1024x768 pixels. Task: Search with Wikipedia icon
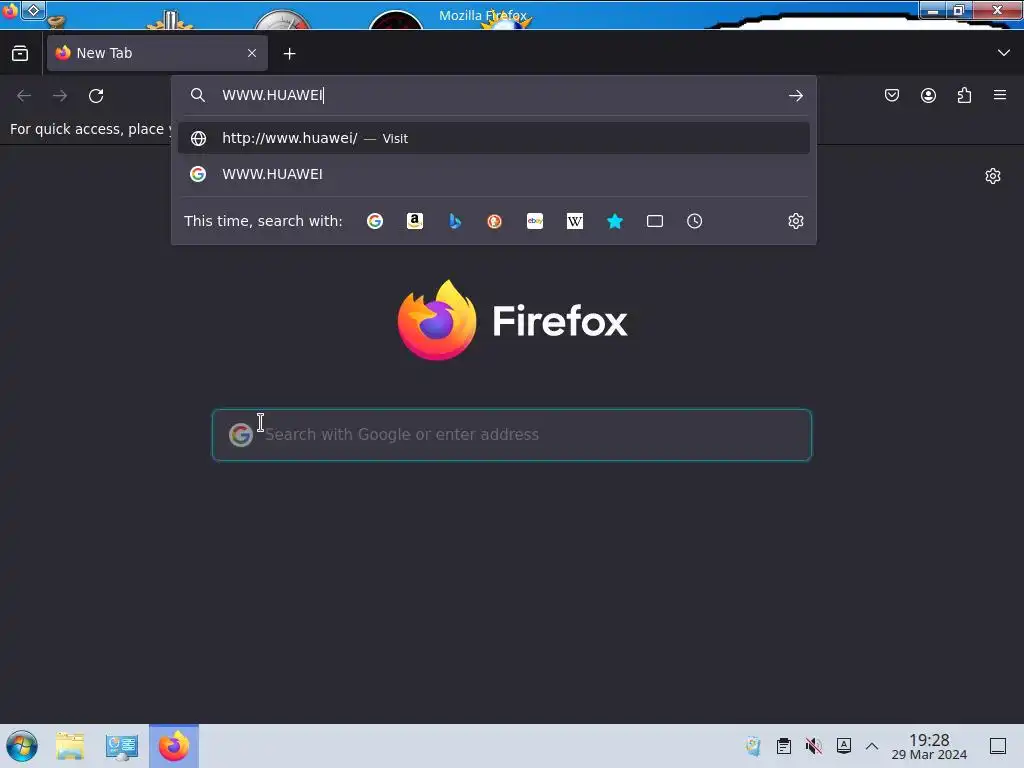[x=575, y=221]
